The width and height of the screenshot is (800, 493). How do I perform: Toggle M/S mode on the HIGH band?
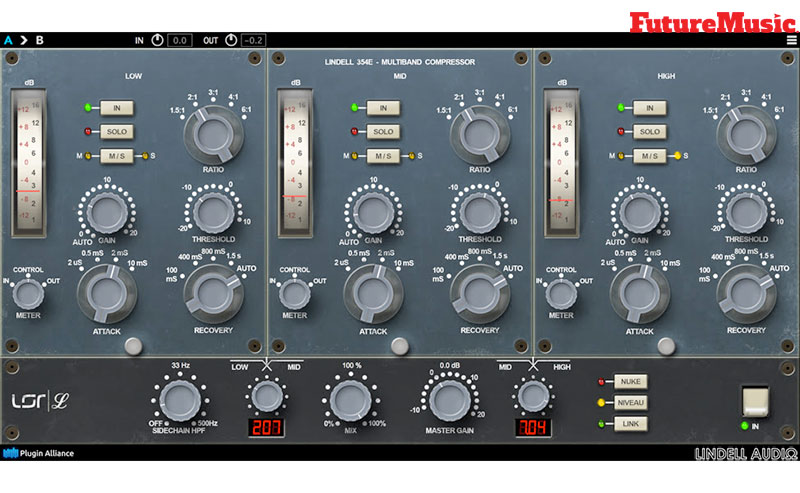[649, 156]
